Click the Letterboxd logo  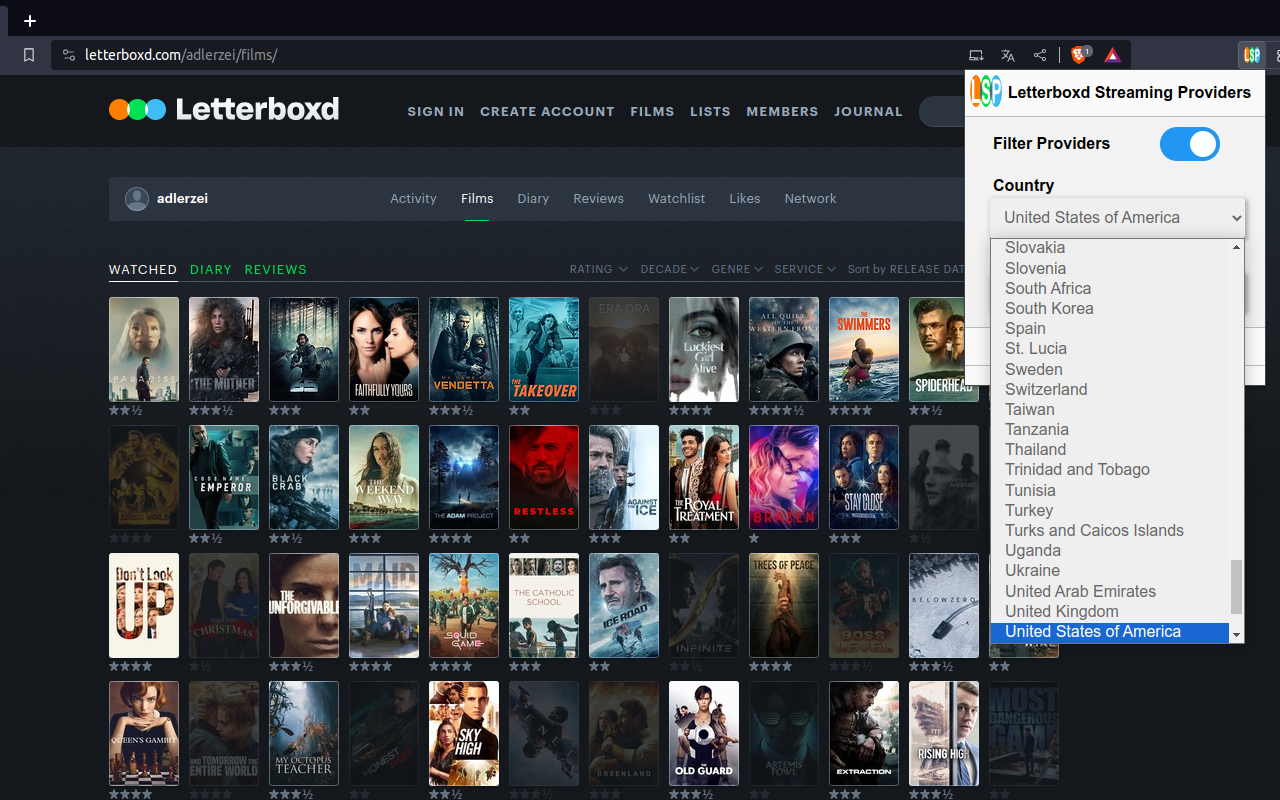click(x=223, y=110)
